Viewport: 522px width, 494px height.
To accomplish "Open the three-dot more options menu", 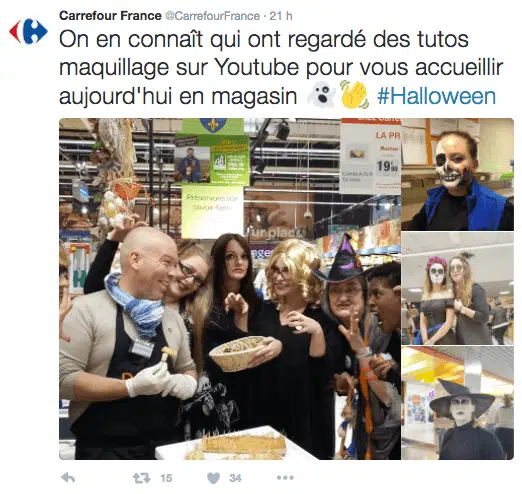I will coord(285,478).
